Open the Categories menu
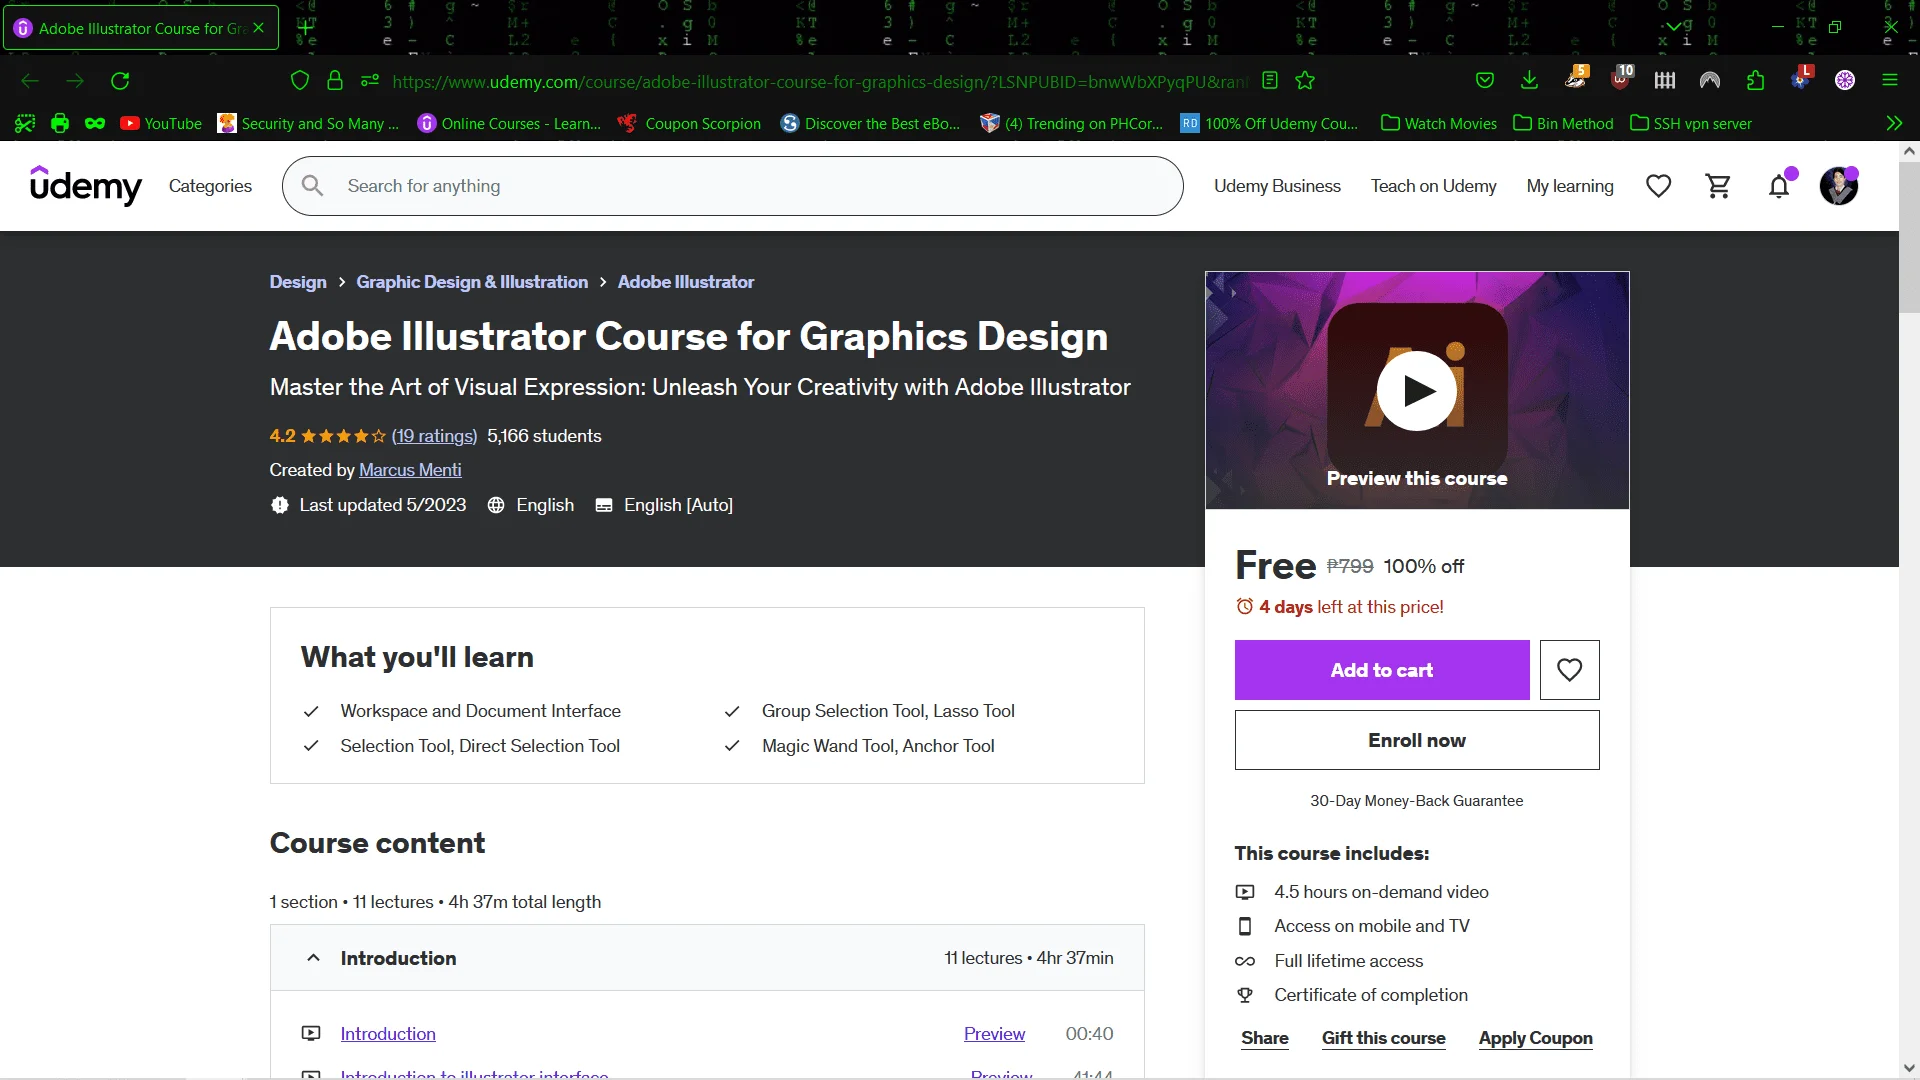 [210, 186]
